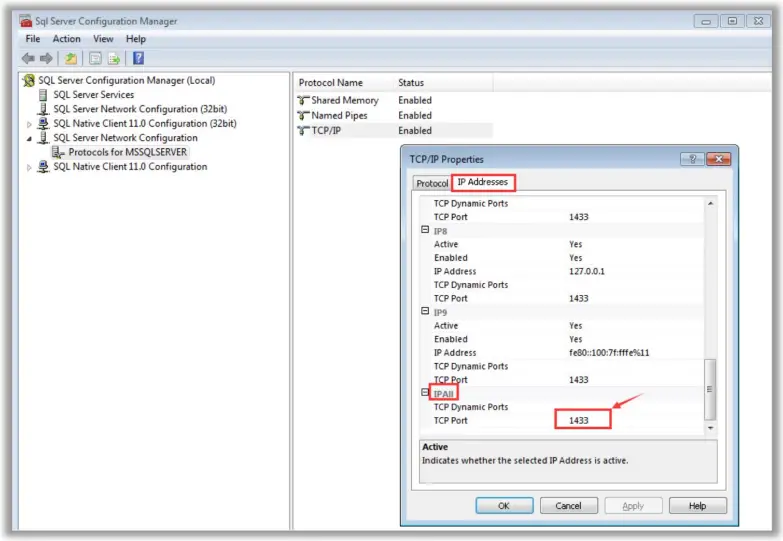This screenshot has width=783, height=541.
Task: Click the IP8 Active value Yes
Action: point(576,244)
